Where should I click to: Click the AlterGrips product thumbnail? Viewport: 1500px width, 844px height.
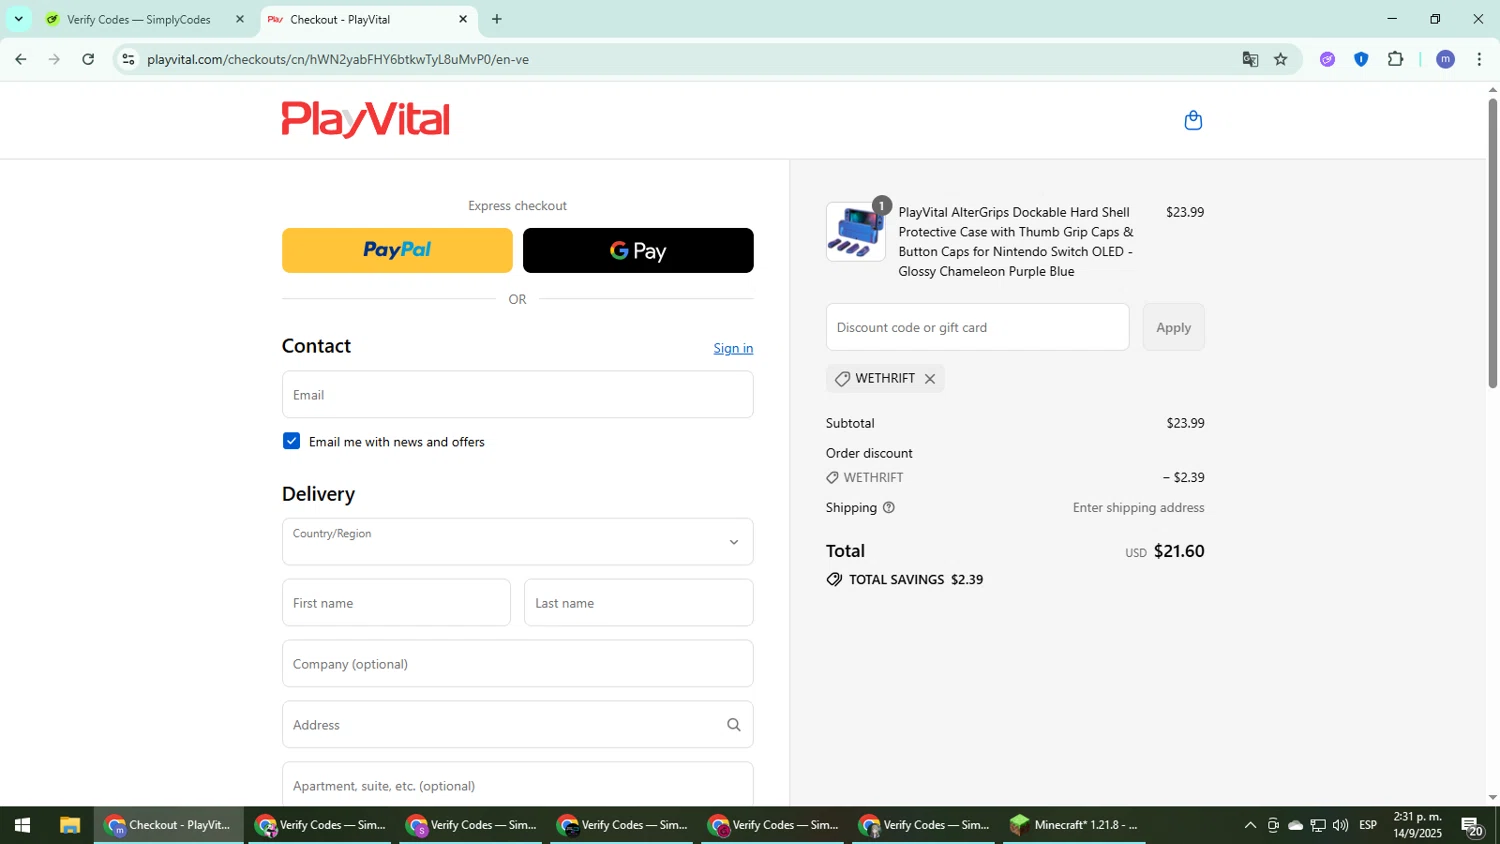(855, 232)
